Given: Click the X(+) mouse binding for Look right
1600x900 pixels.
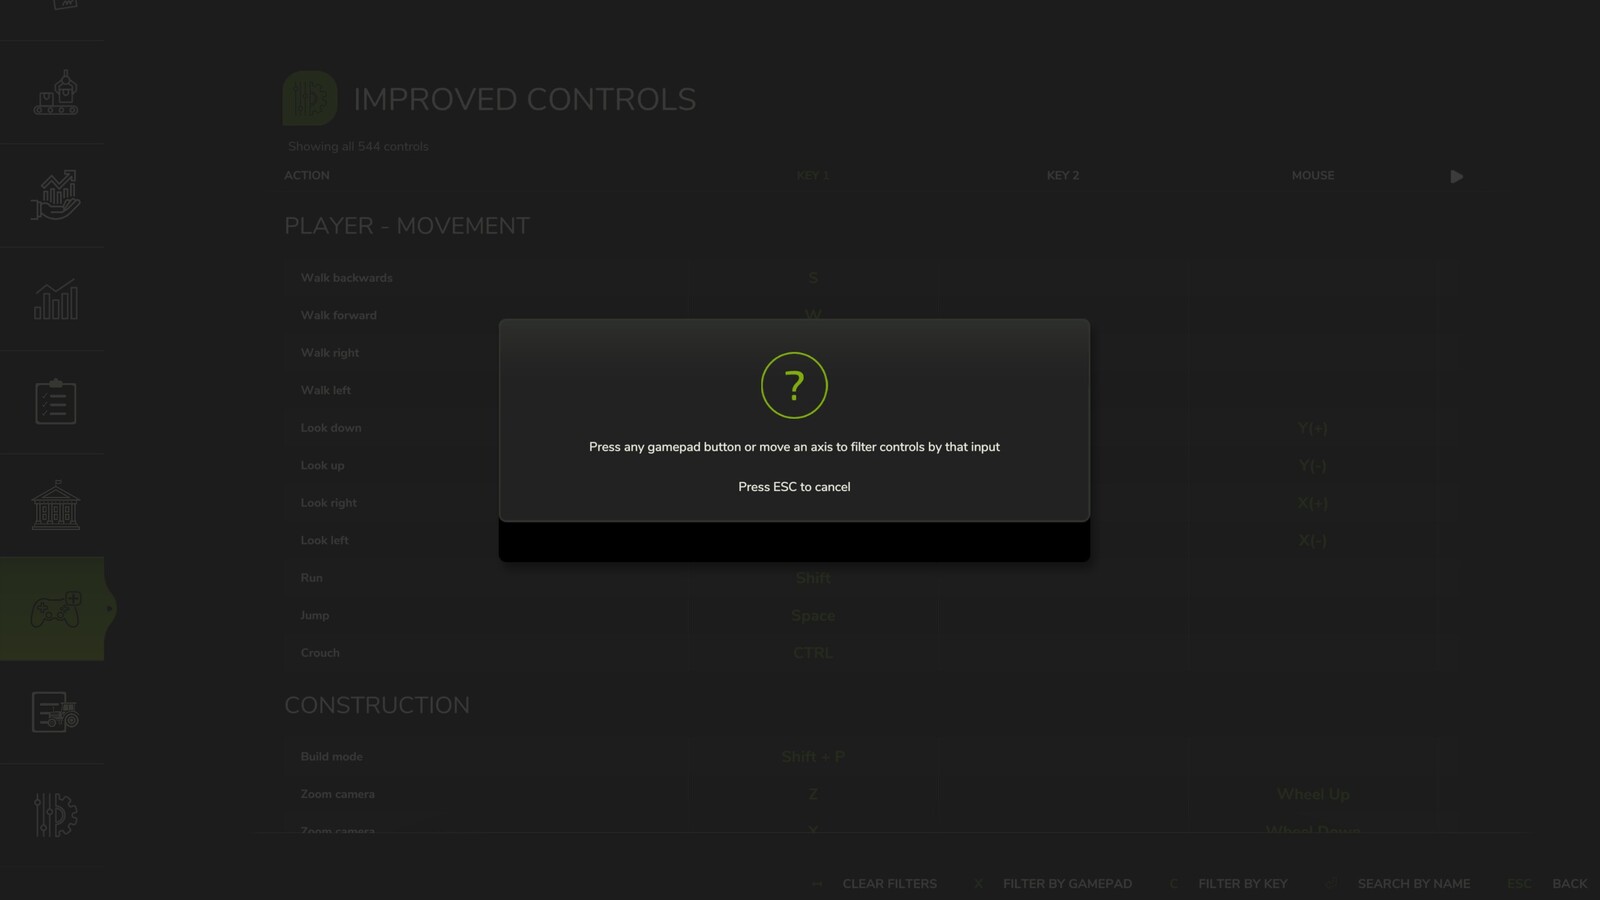Looking at the screenshot, I should coord(1313,503).
